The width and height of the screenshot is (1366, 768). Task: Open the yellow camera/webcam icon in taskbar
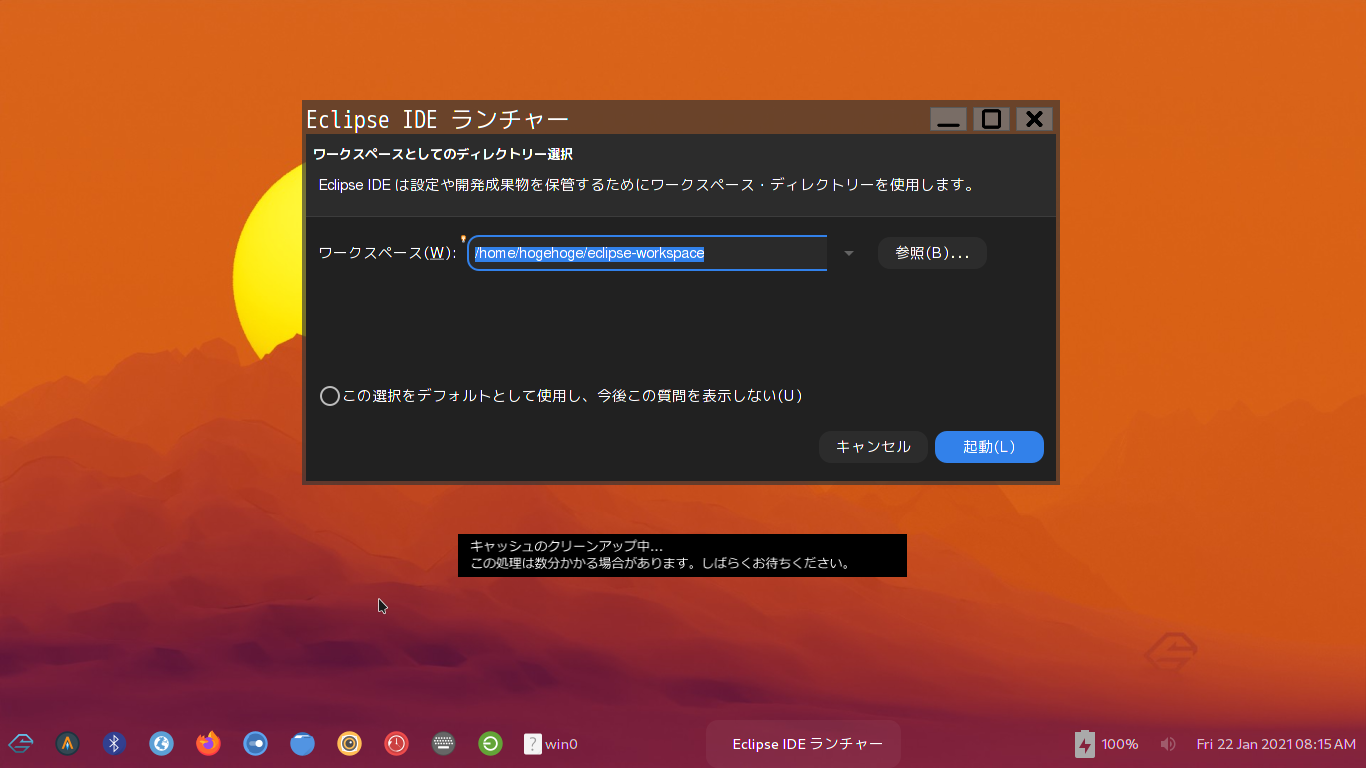(349, 743)
